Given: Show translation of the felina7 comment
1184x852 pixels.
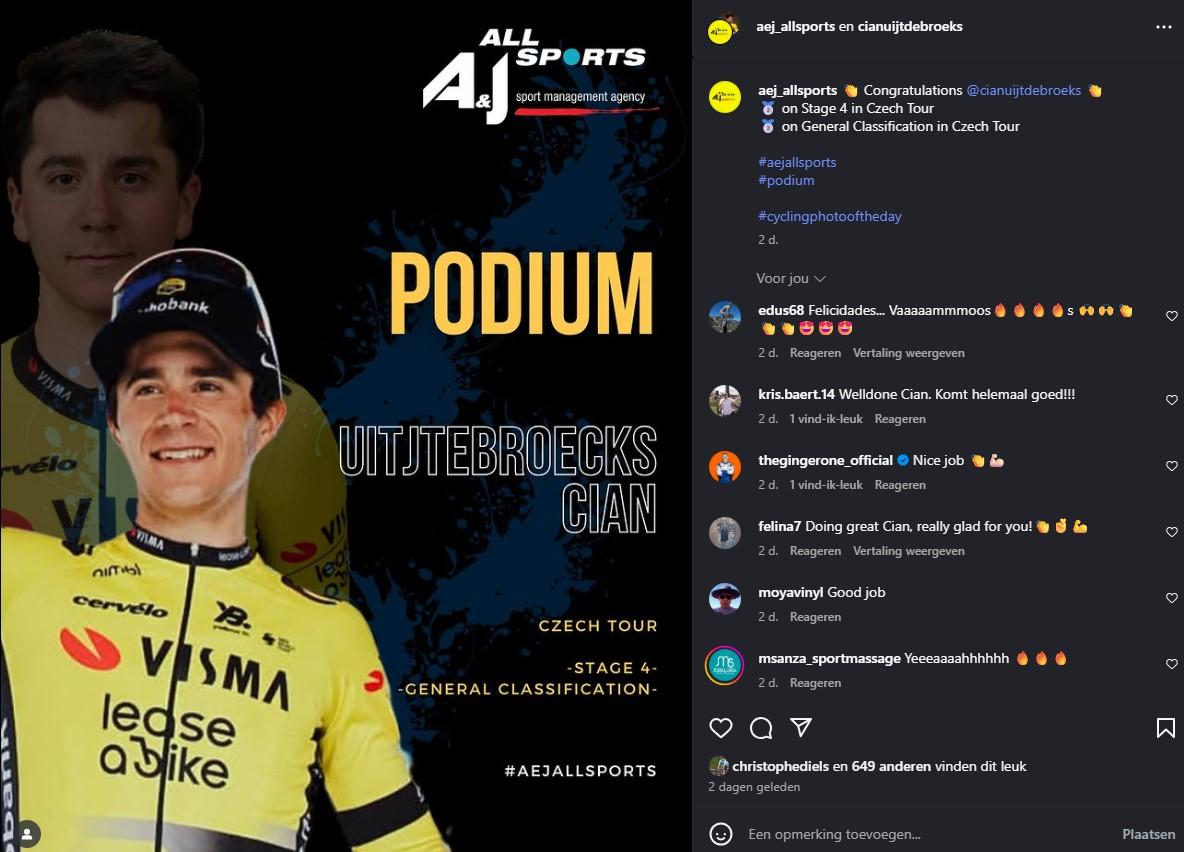Looking at the screenshot, I should point(908,551).
